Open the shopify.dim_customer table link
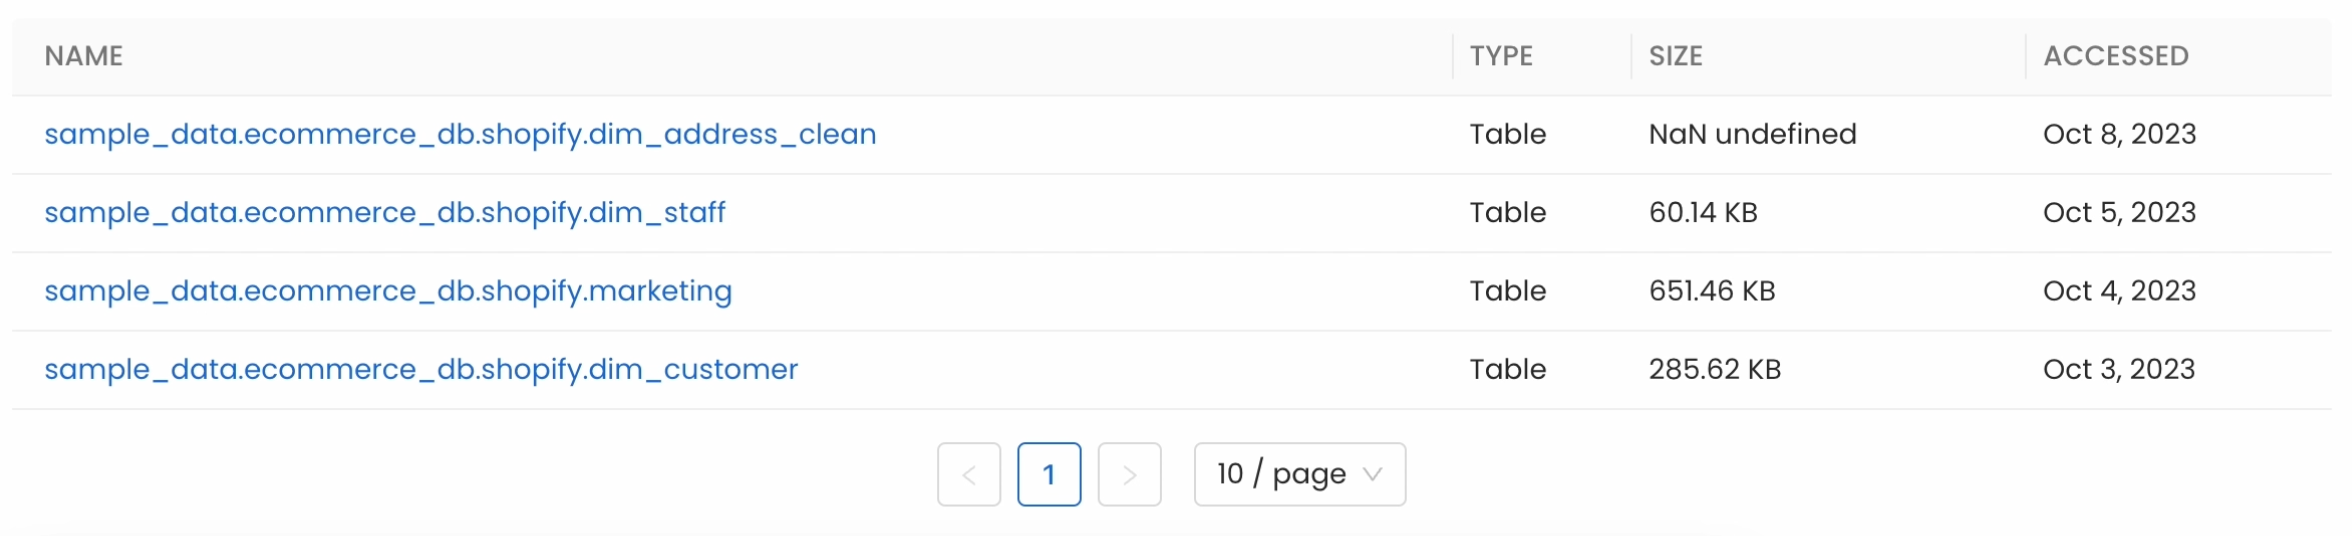Viewport: 2352px width, 536px height. 421,369
